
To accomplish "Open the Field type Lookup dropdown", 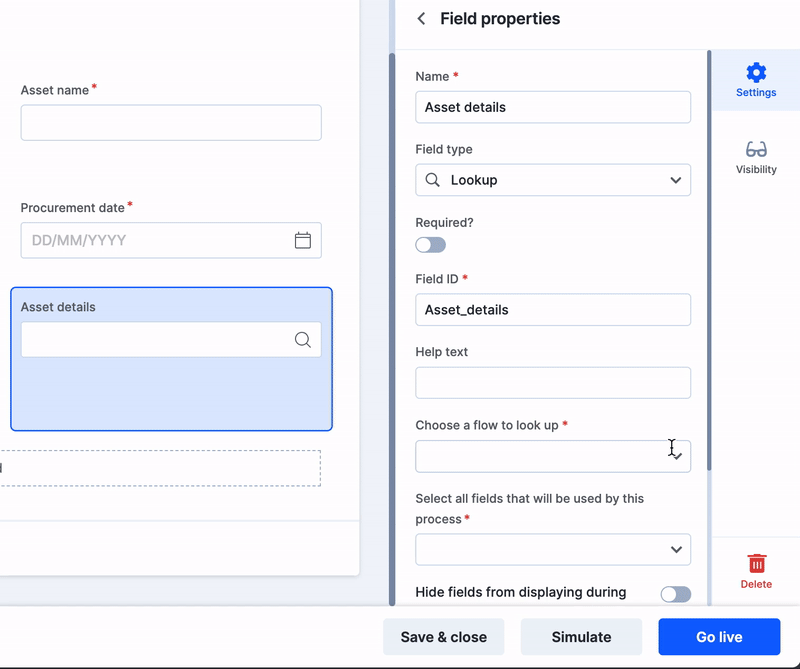I will pyautogui.click(x=553, y=180).
